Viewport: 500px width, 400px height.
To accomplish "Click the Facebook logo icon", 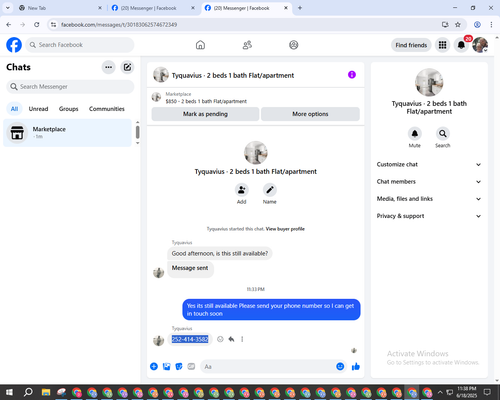I will pyautogui.click(x=14, y=45).
